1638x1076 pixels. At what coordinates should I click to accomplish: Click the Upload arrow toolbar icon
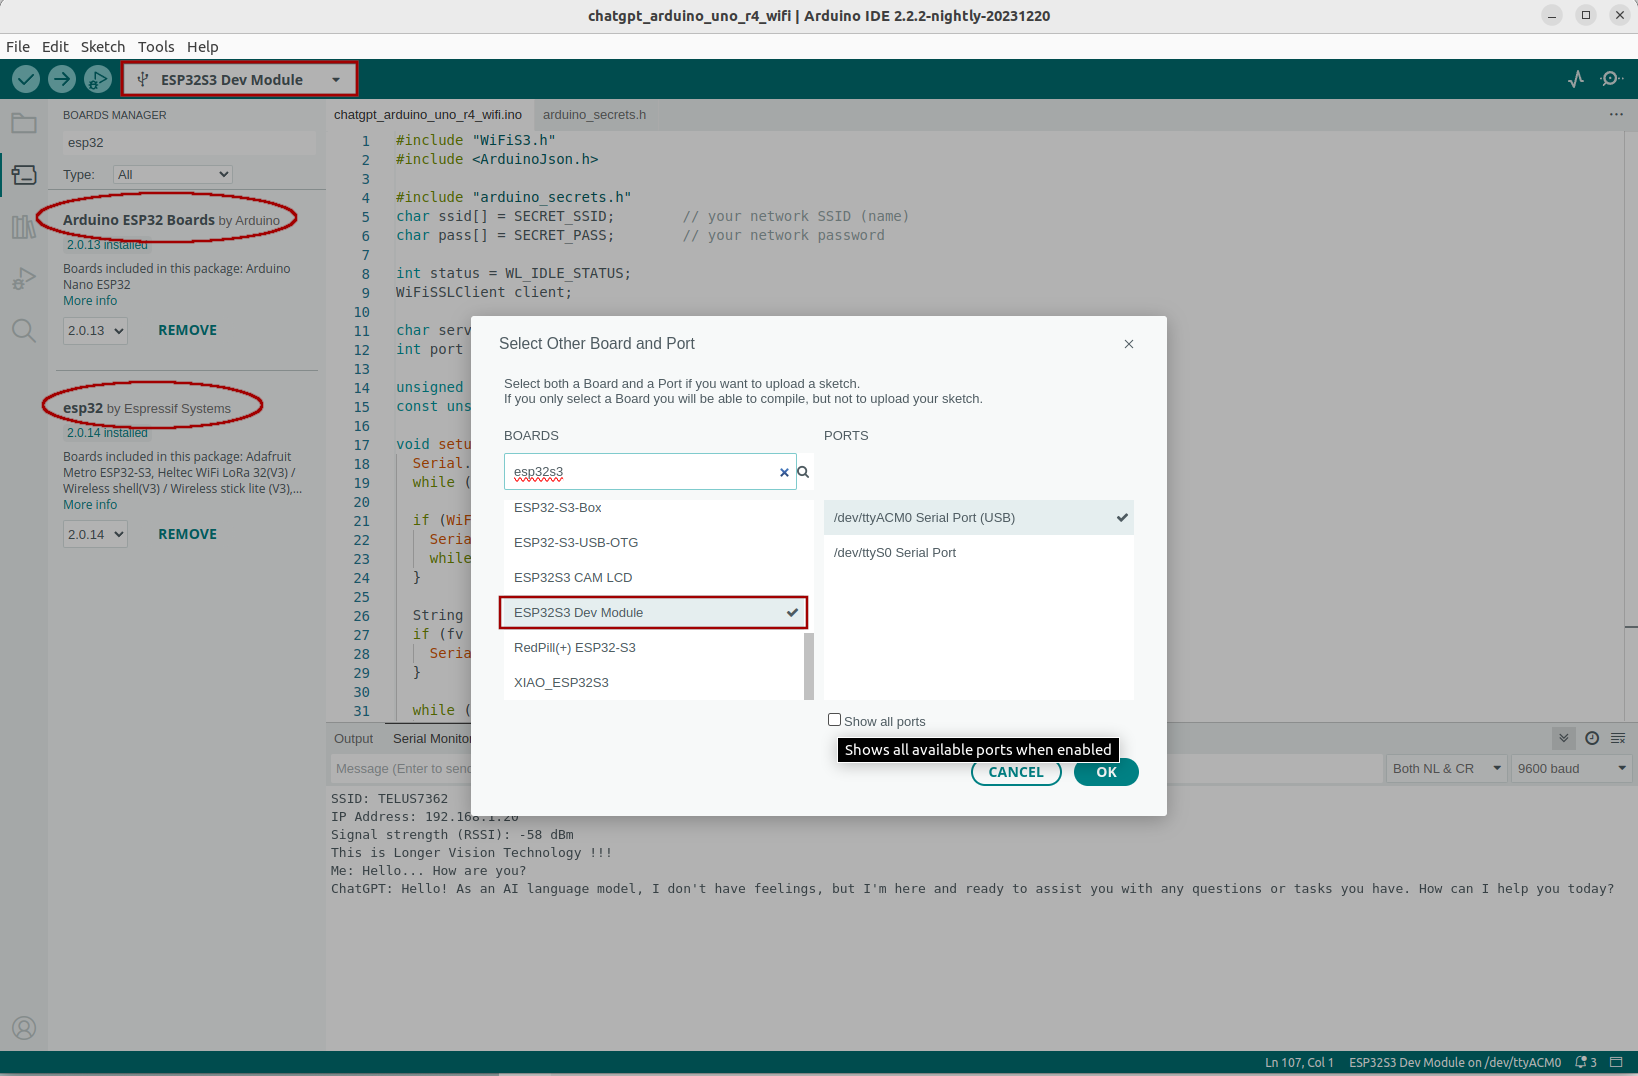click(62, 79)
